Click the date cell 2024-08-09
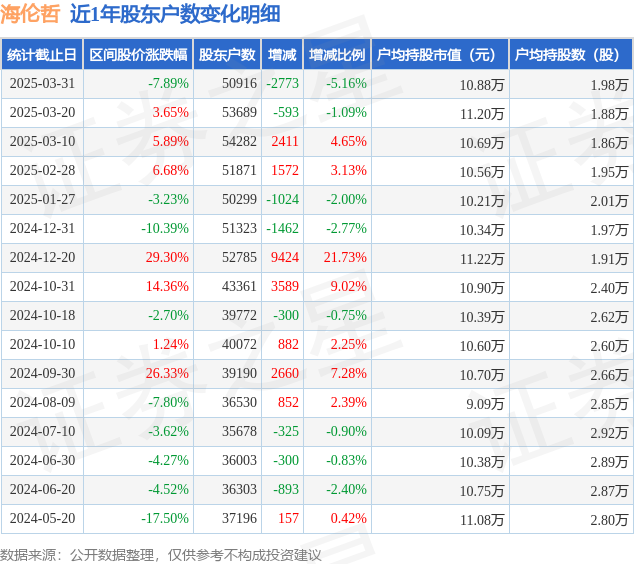634x564 pixels. (42, 403)
